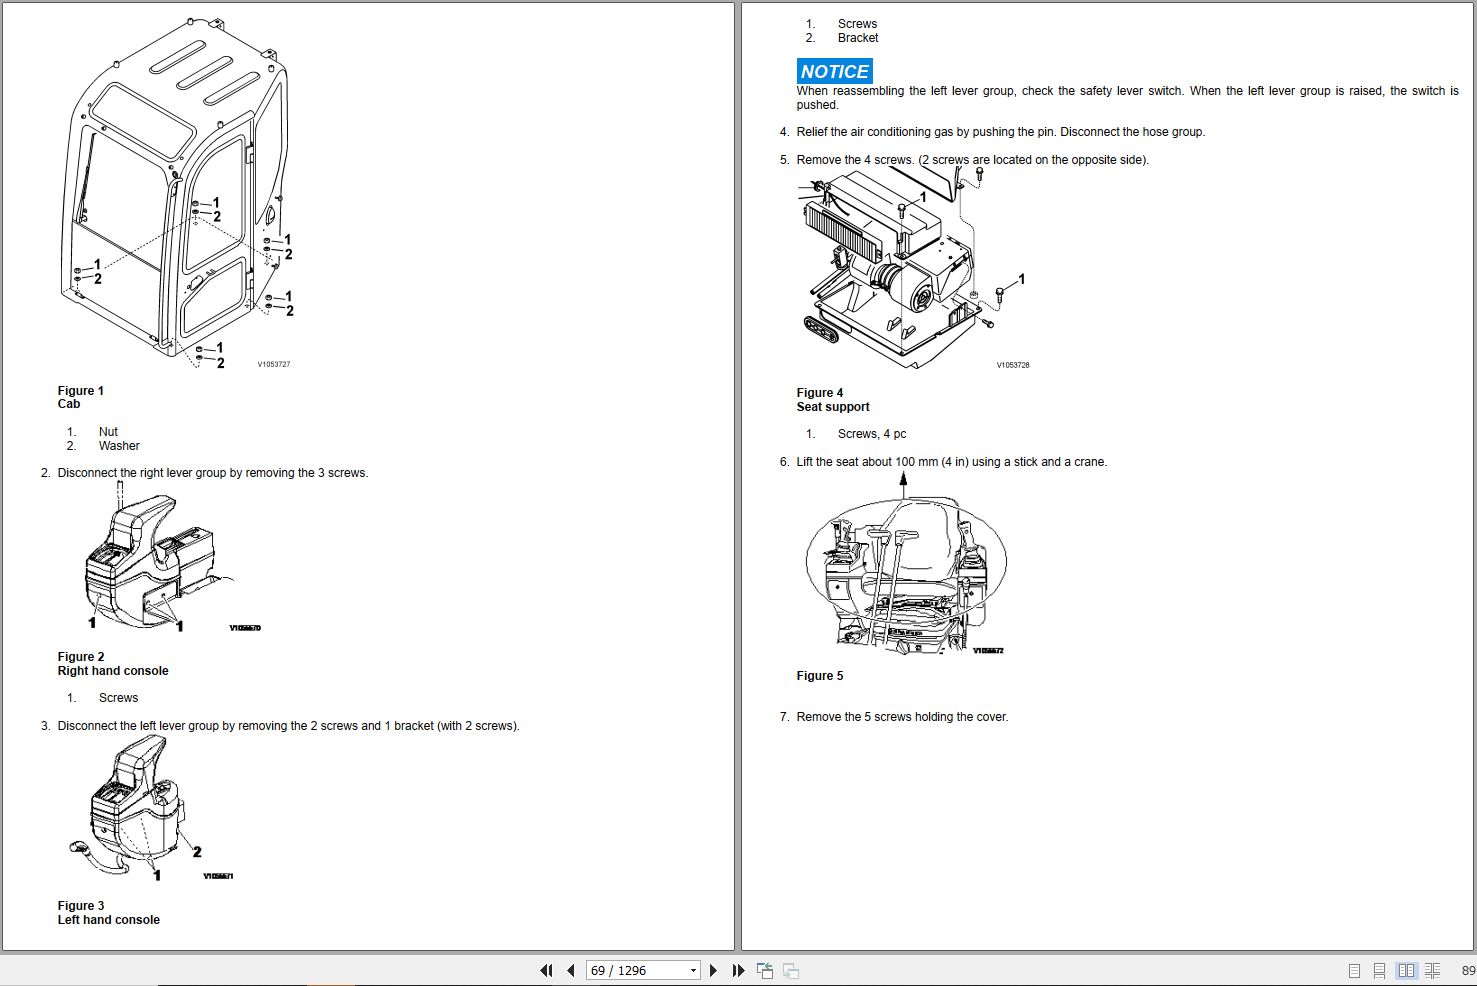Click drawing number V1053727 under the cab
Viewport: 1477px width, 986px height.
(274, 364)
